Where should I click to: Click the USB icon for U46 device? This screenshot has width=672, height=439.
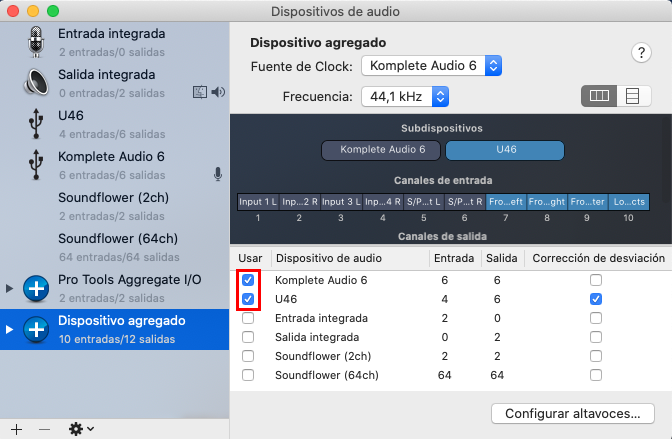(x=36, y=123)
